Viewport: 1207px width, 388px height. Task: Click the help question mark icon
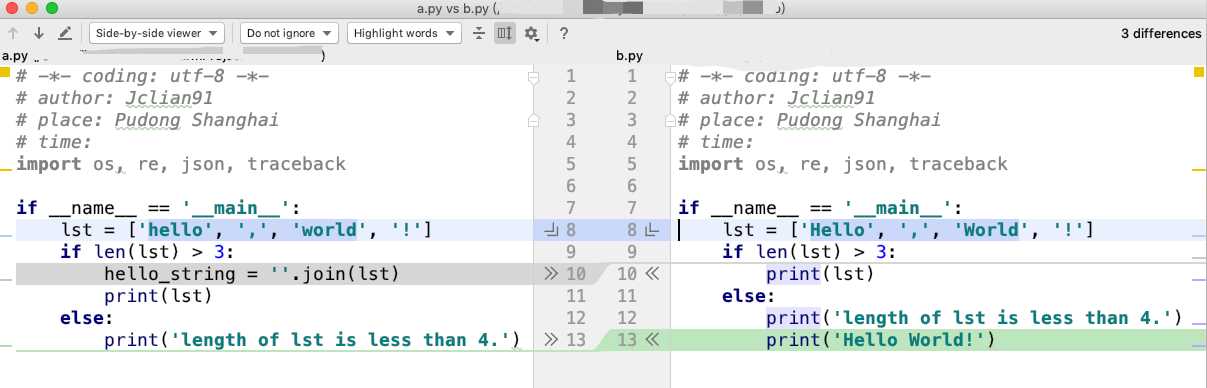point(564,33)
